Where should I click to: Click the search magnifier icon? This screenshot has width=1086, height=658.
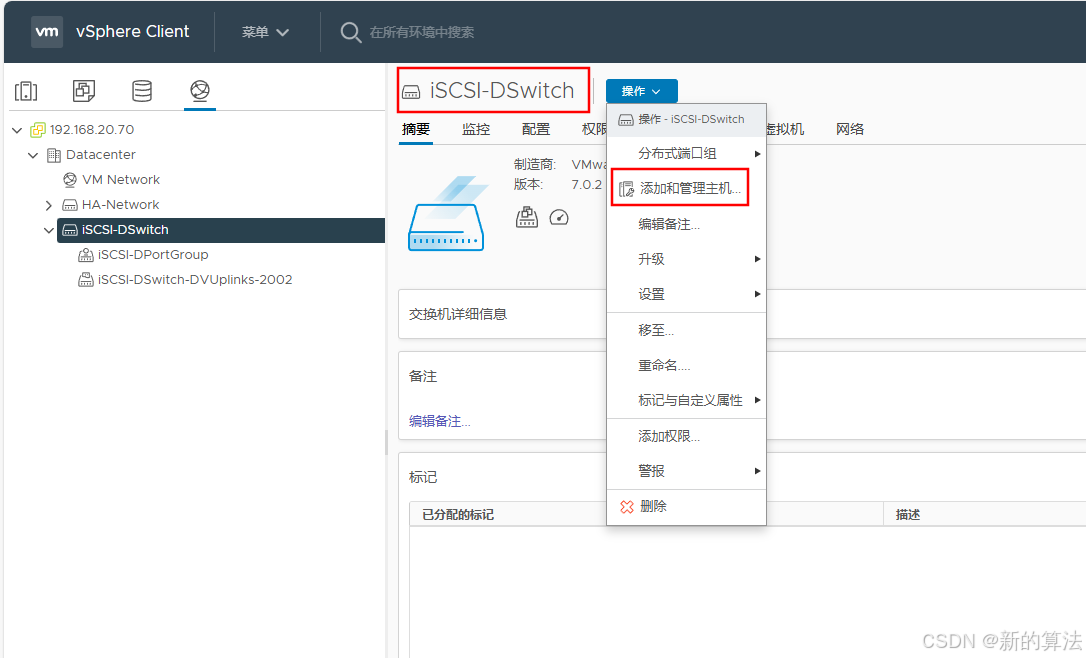[350, 33]
